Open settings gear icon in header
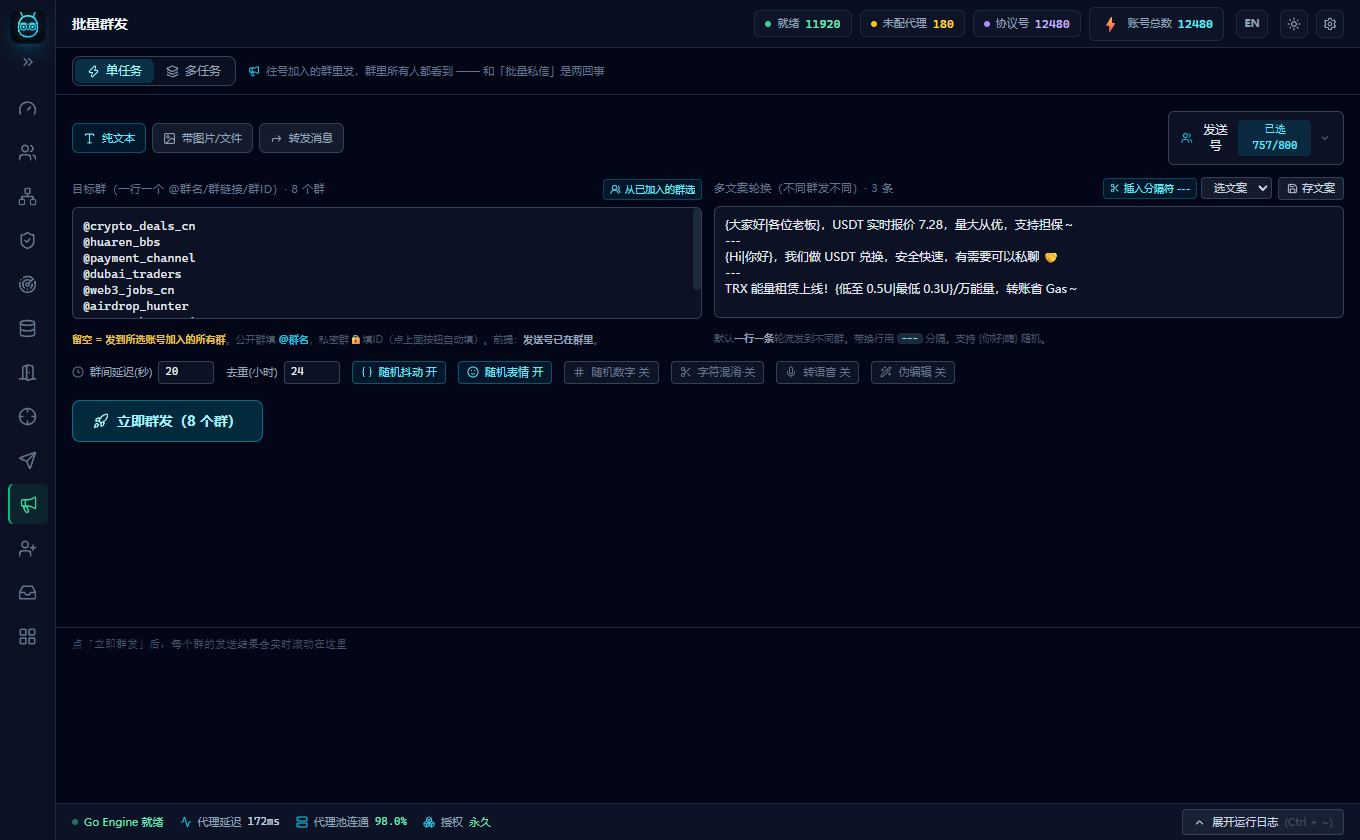The width and height of the screenshot is (1360, 840). (x=1330, y=24)
